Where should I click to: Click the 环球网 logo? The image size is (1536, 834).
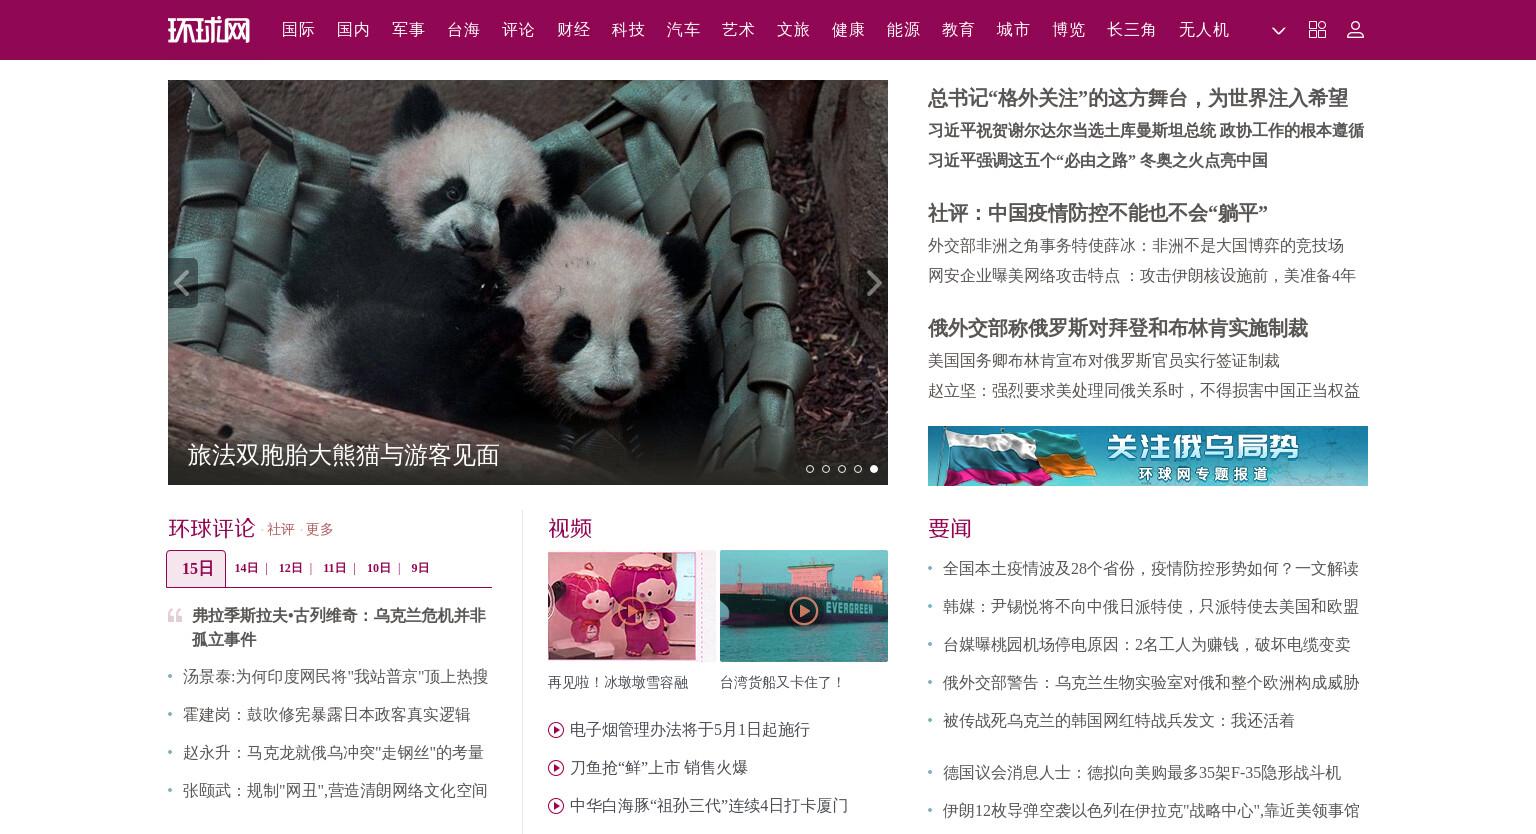209,30
